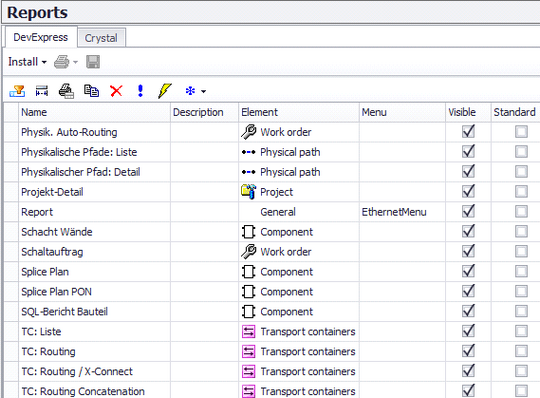
Task: Open the printer dropdown arrow next to Install
Action: click(x=75, y=62)
